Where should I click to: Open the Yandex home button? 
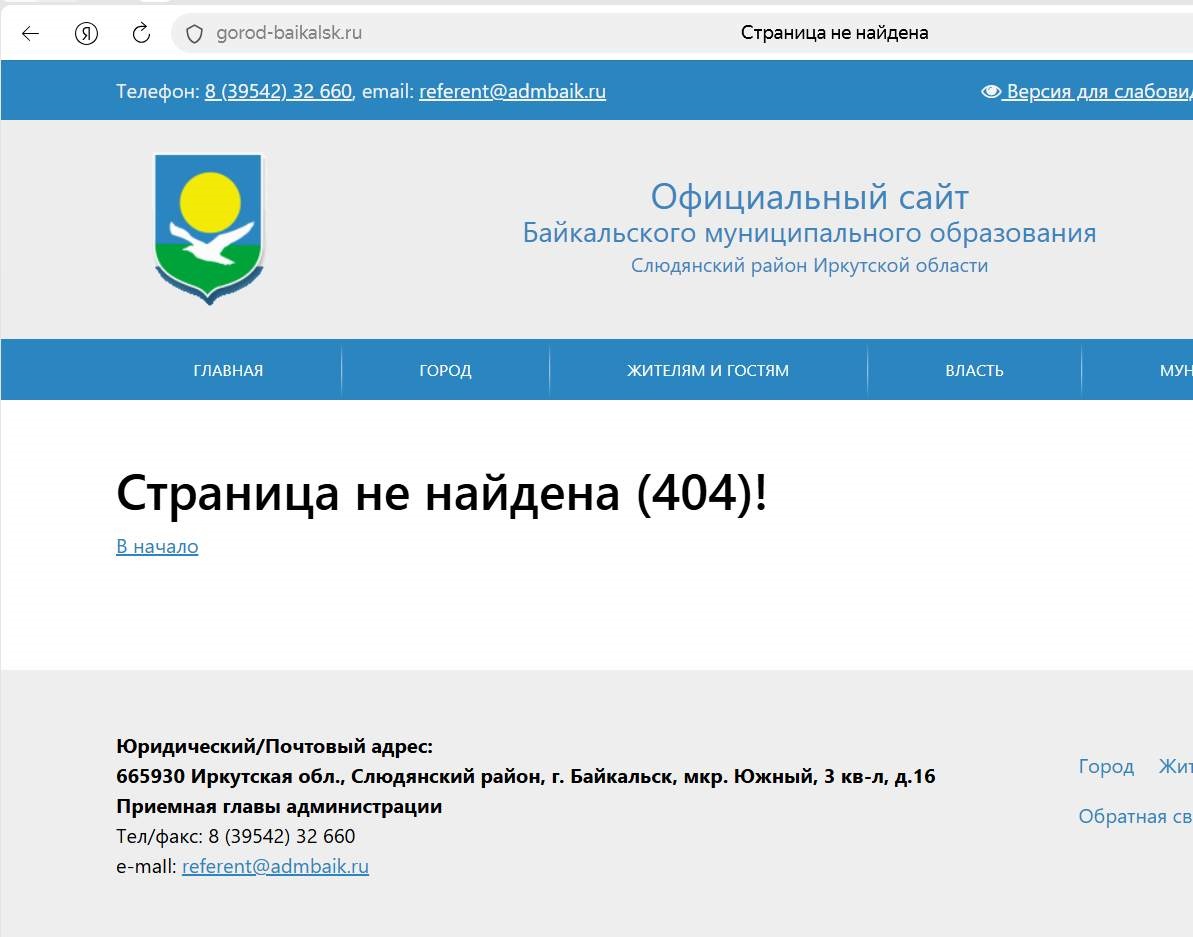pyautogui.click(x=87, y=33)
